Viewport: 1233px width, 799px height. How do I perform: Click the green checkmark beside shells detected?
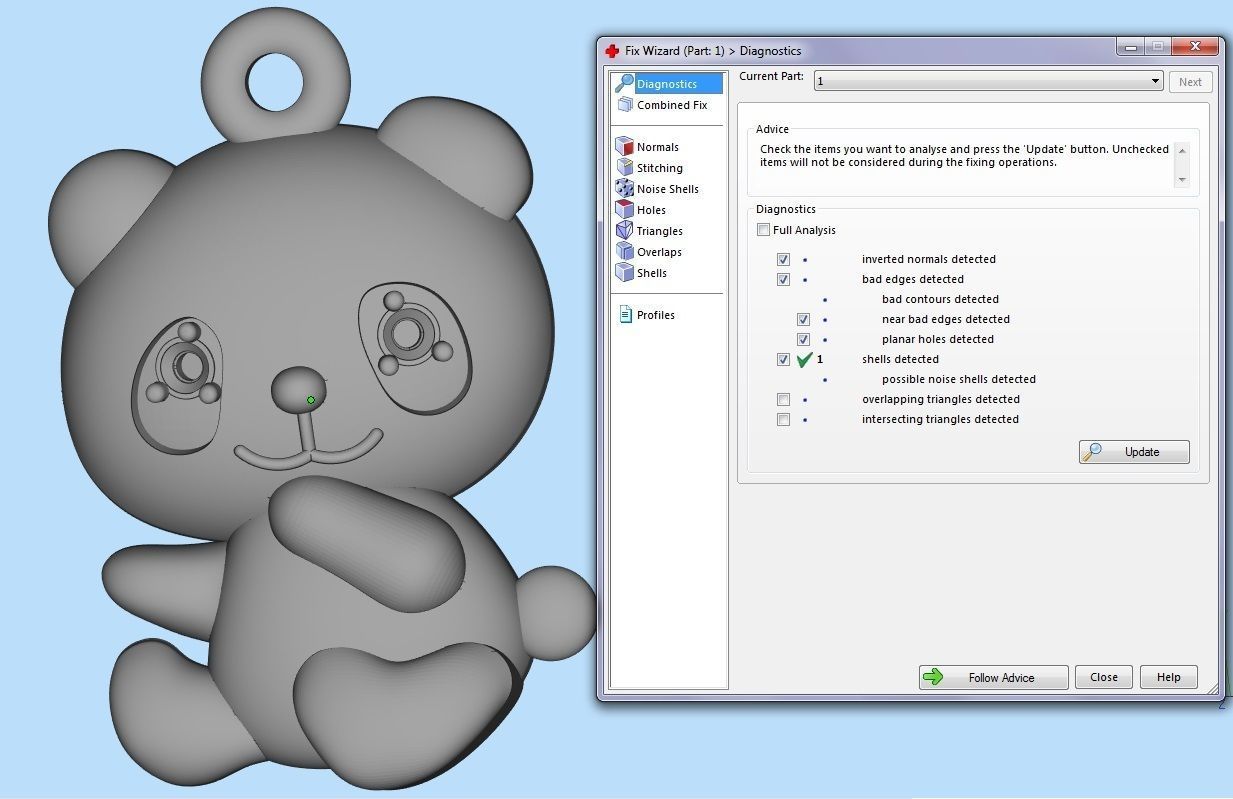tap(804, 360)
